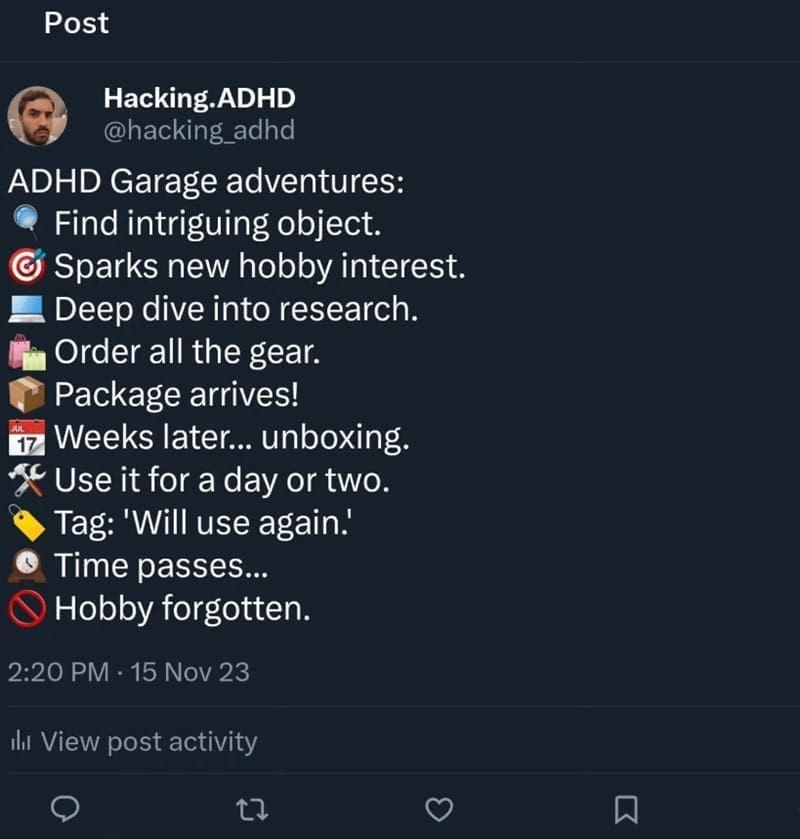800x839 pixels.
Task: Click the Hacking.ADHD display name
Action: pos(199,98)
